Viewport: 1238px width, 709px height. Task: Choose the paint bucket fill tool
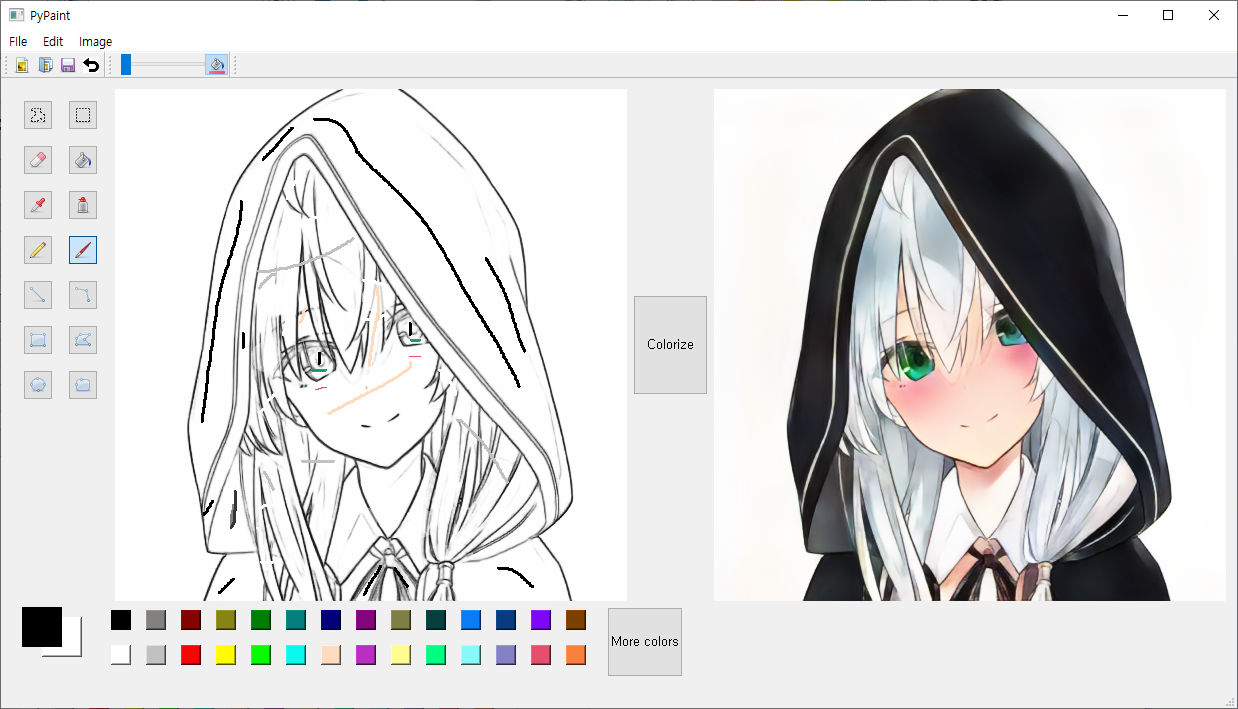(x=83, y=160)
